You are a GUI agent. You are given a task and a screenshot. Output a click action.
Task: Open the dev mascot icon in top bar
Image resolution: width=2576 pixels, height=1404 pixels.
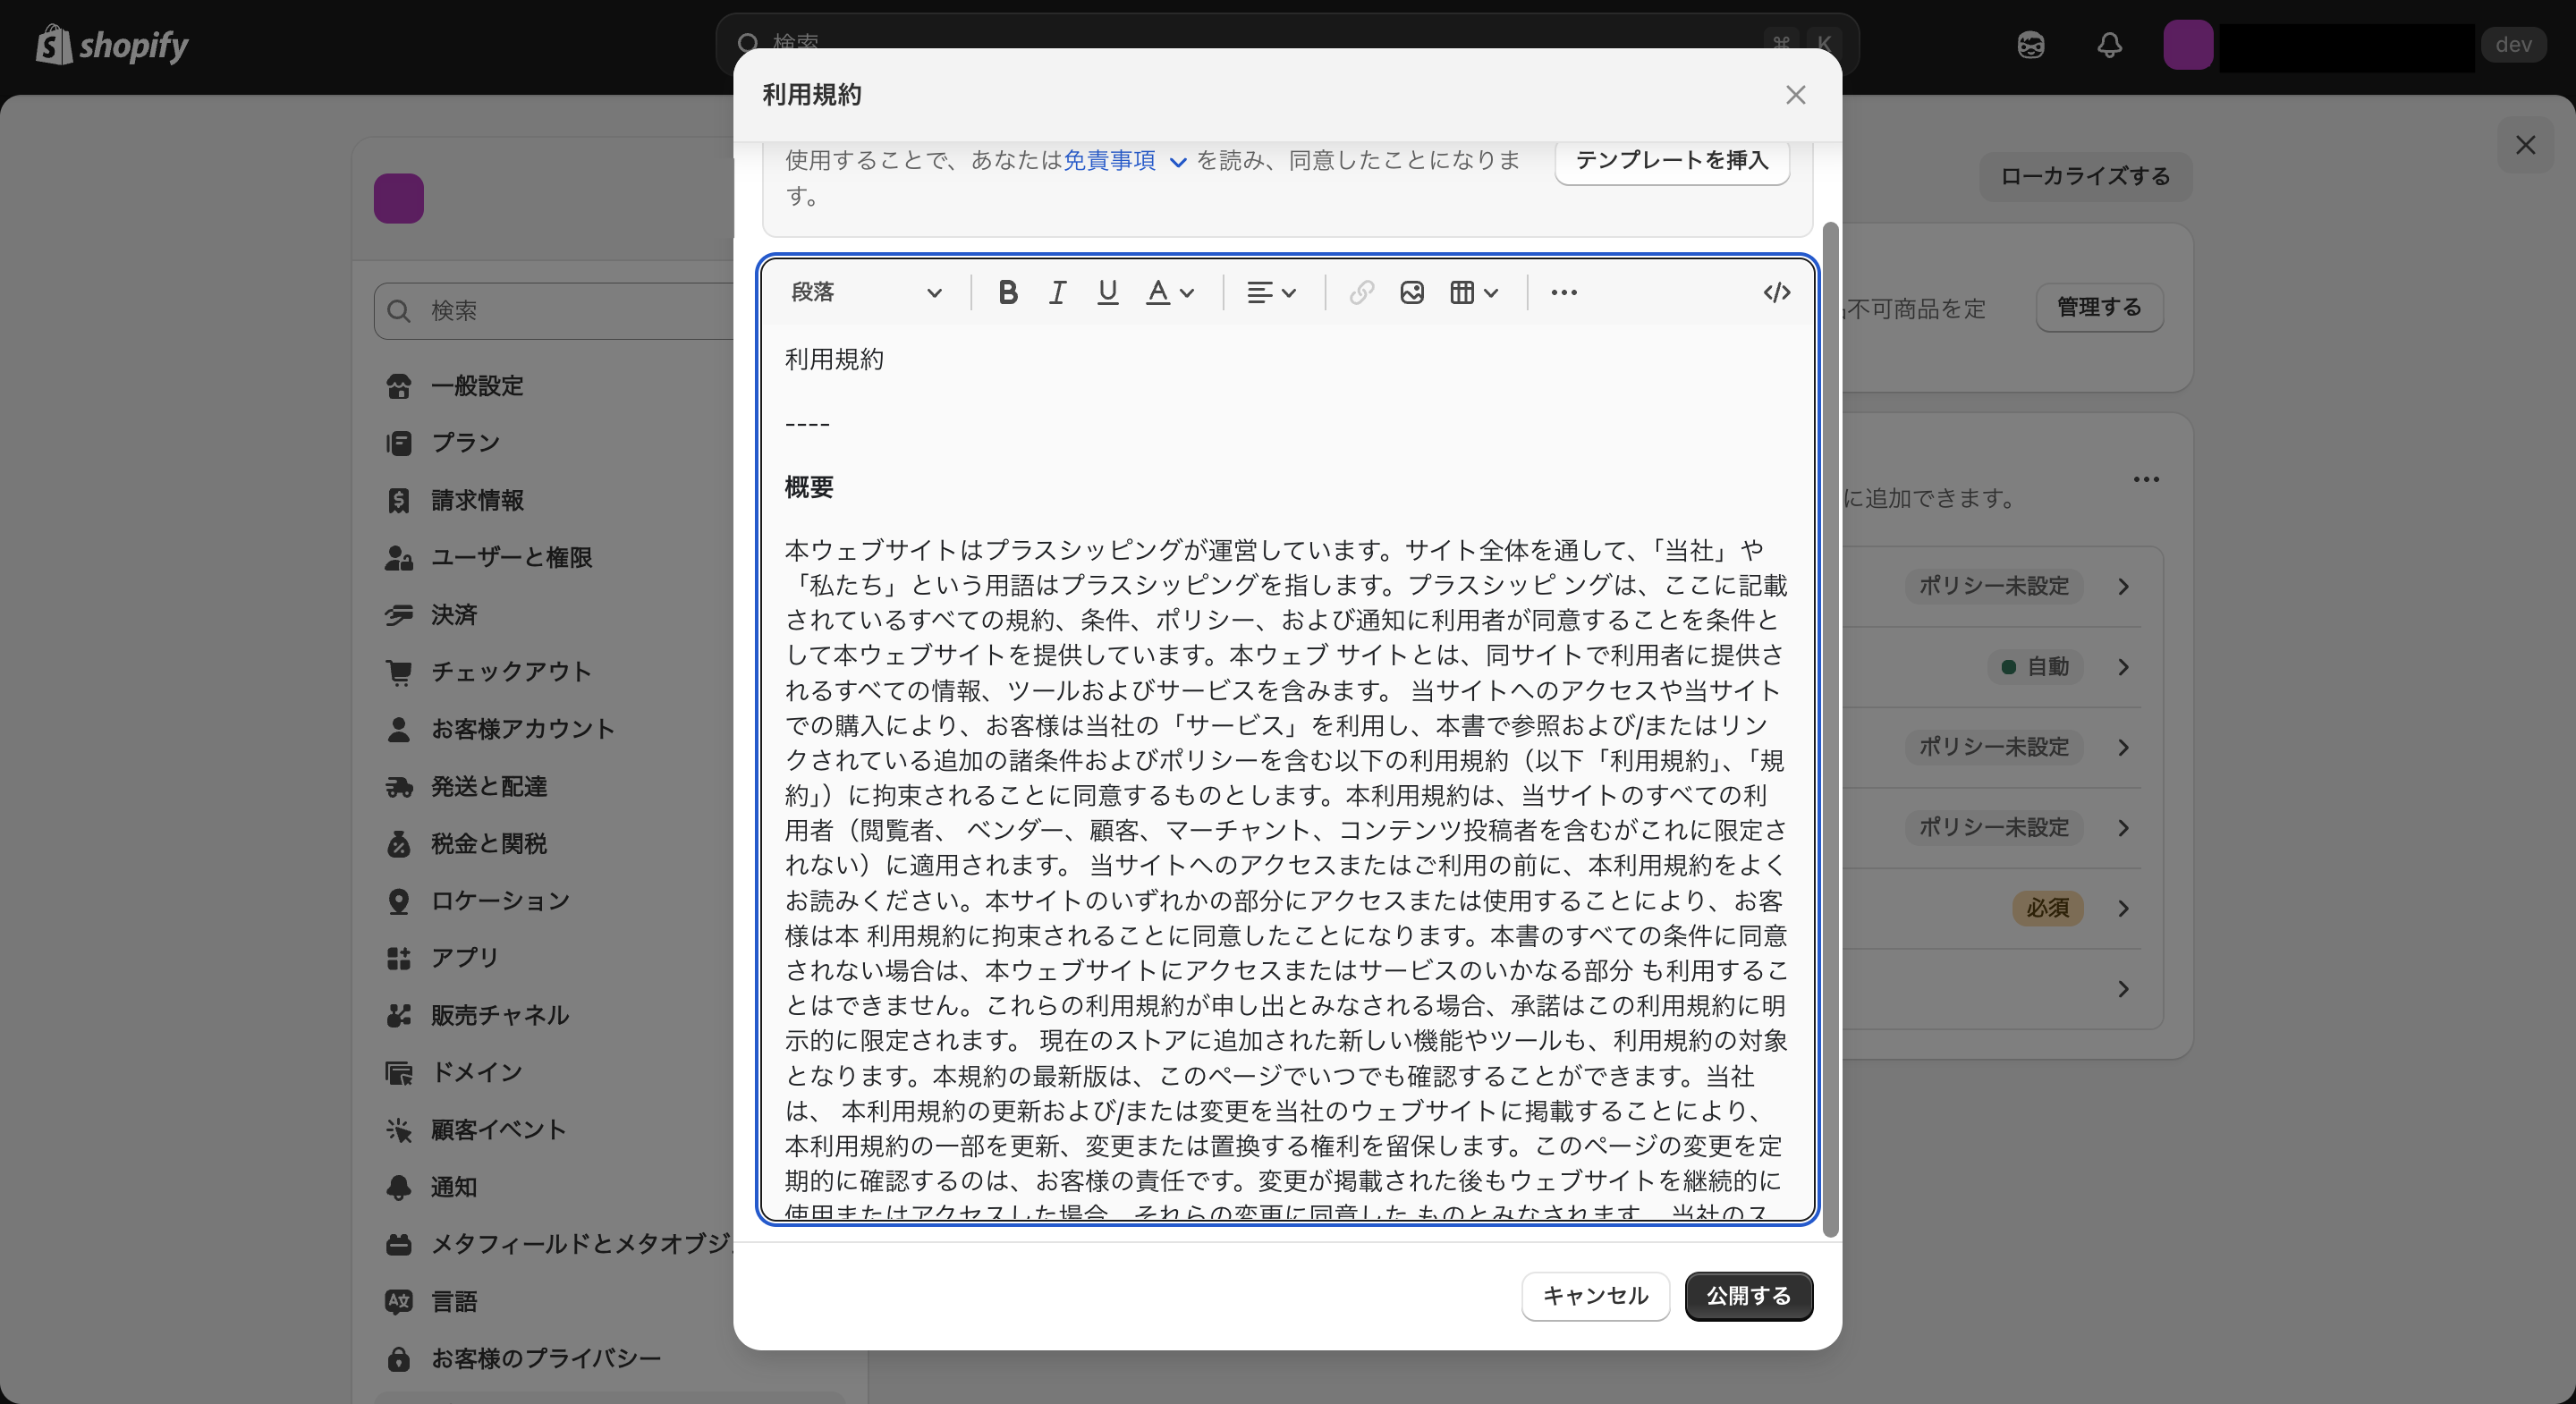click(2030, 45)
